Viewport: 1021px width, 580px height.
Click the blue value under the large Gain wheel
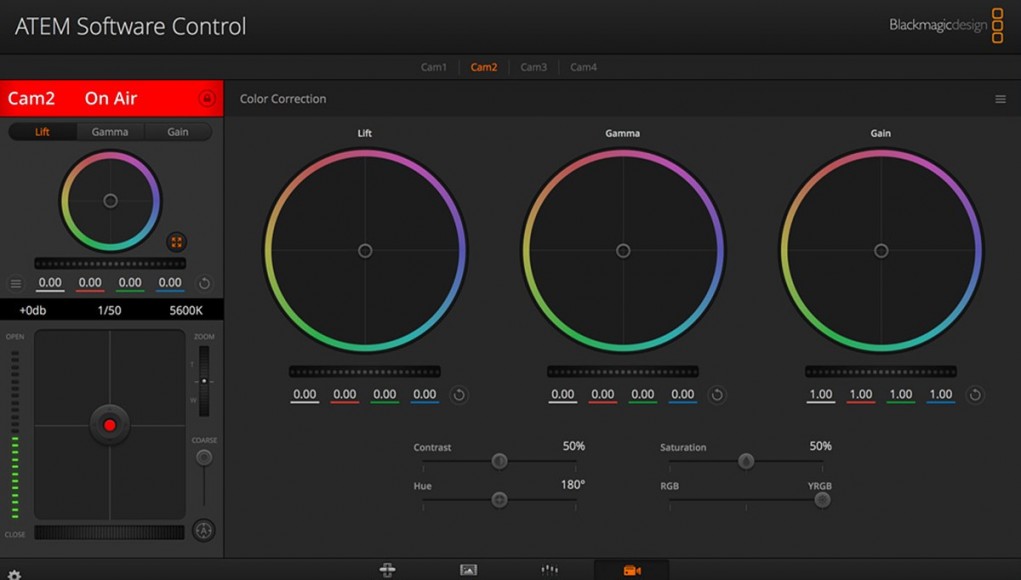pos(940,394)
